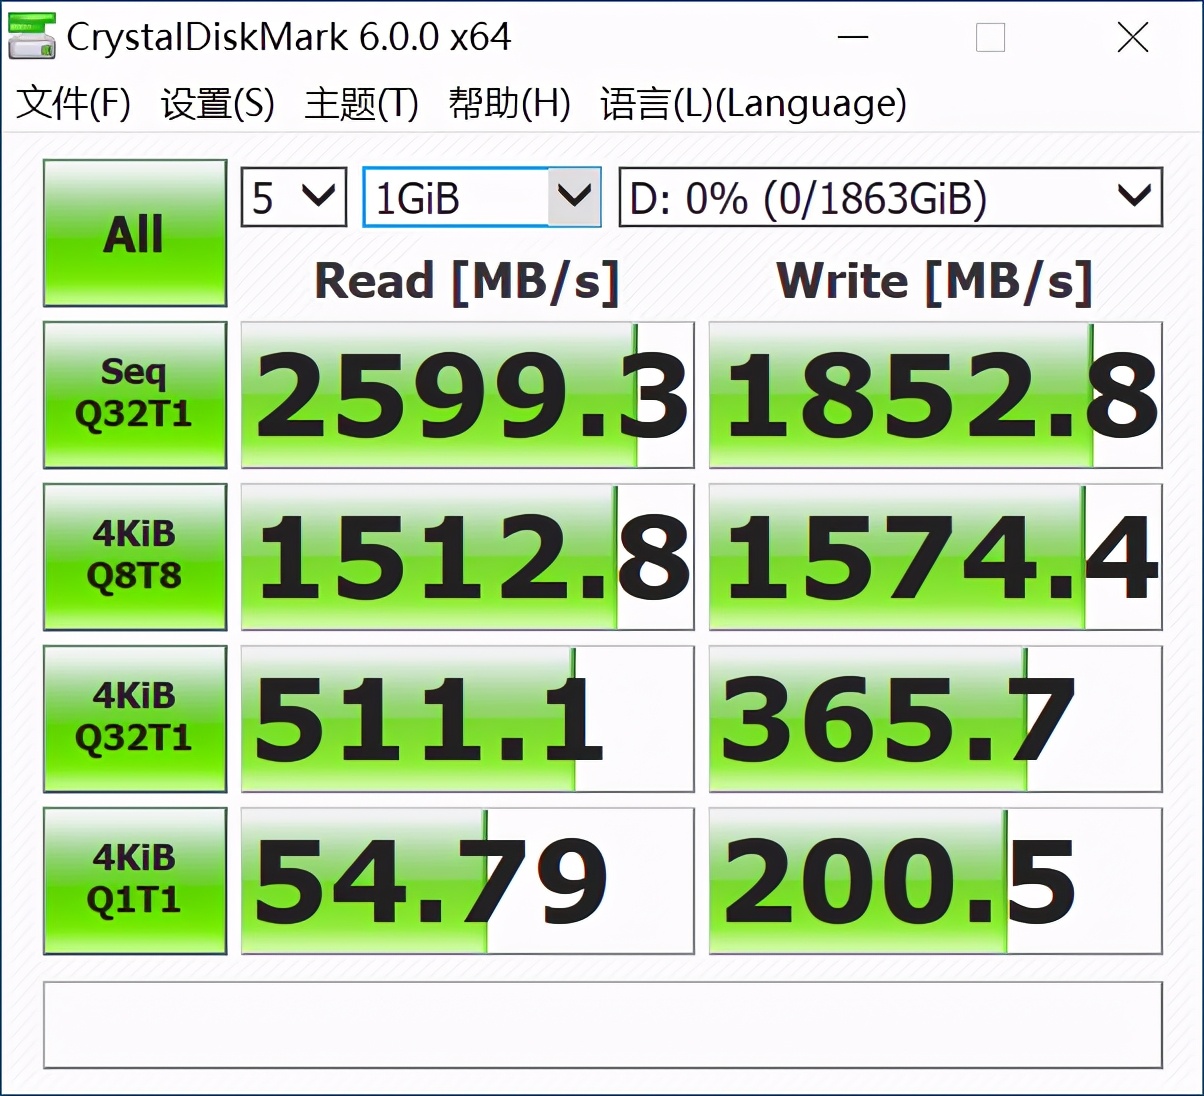Select the Seq Q32T1 write result 1852.8
This screenshot has height=1096, width=1204.
936,395
